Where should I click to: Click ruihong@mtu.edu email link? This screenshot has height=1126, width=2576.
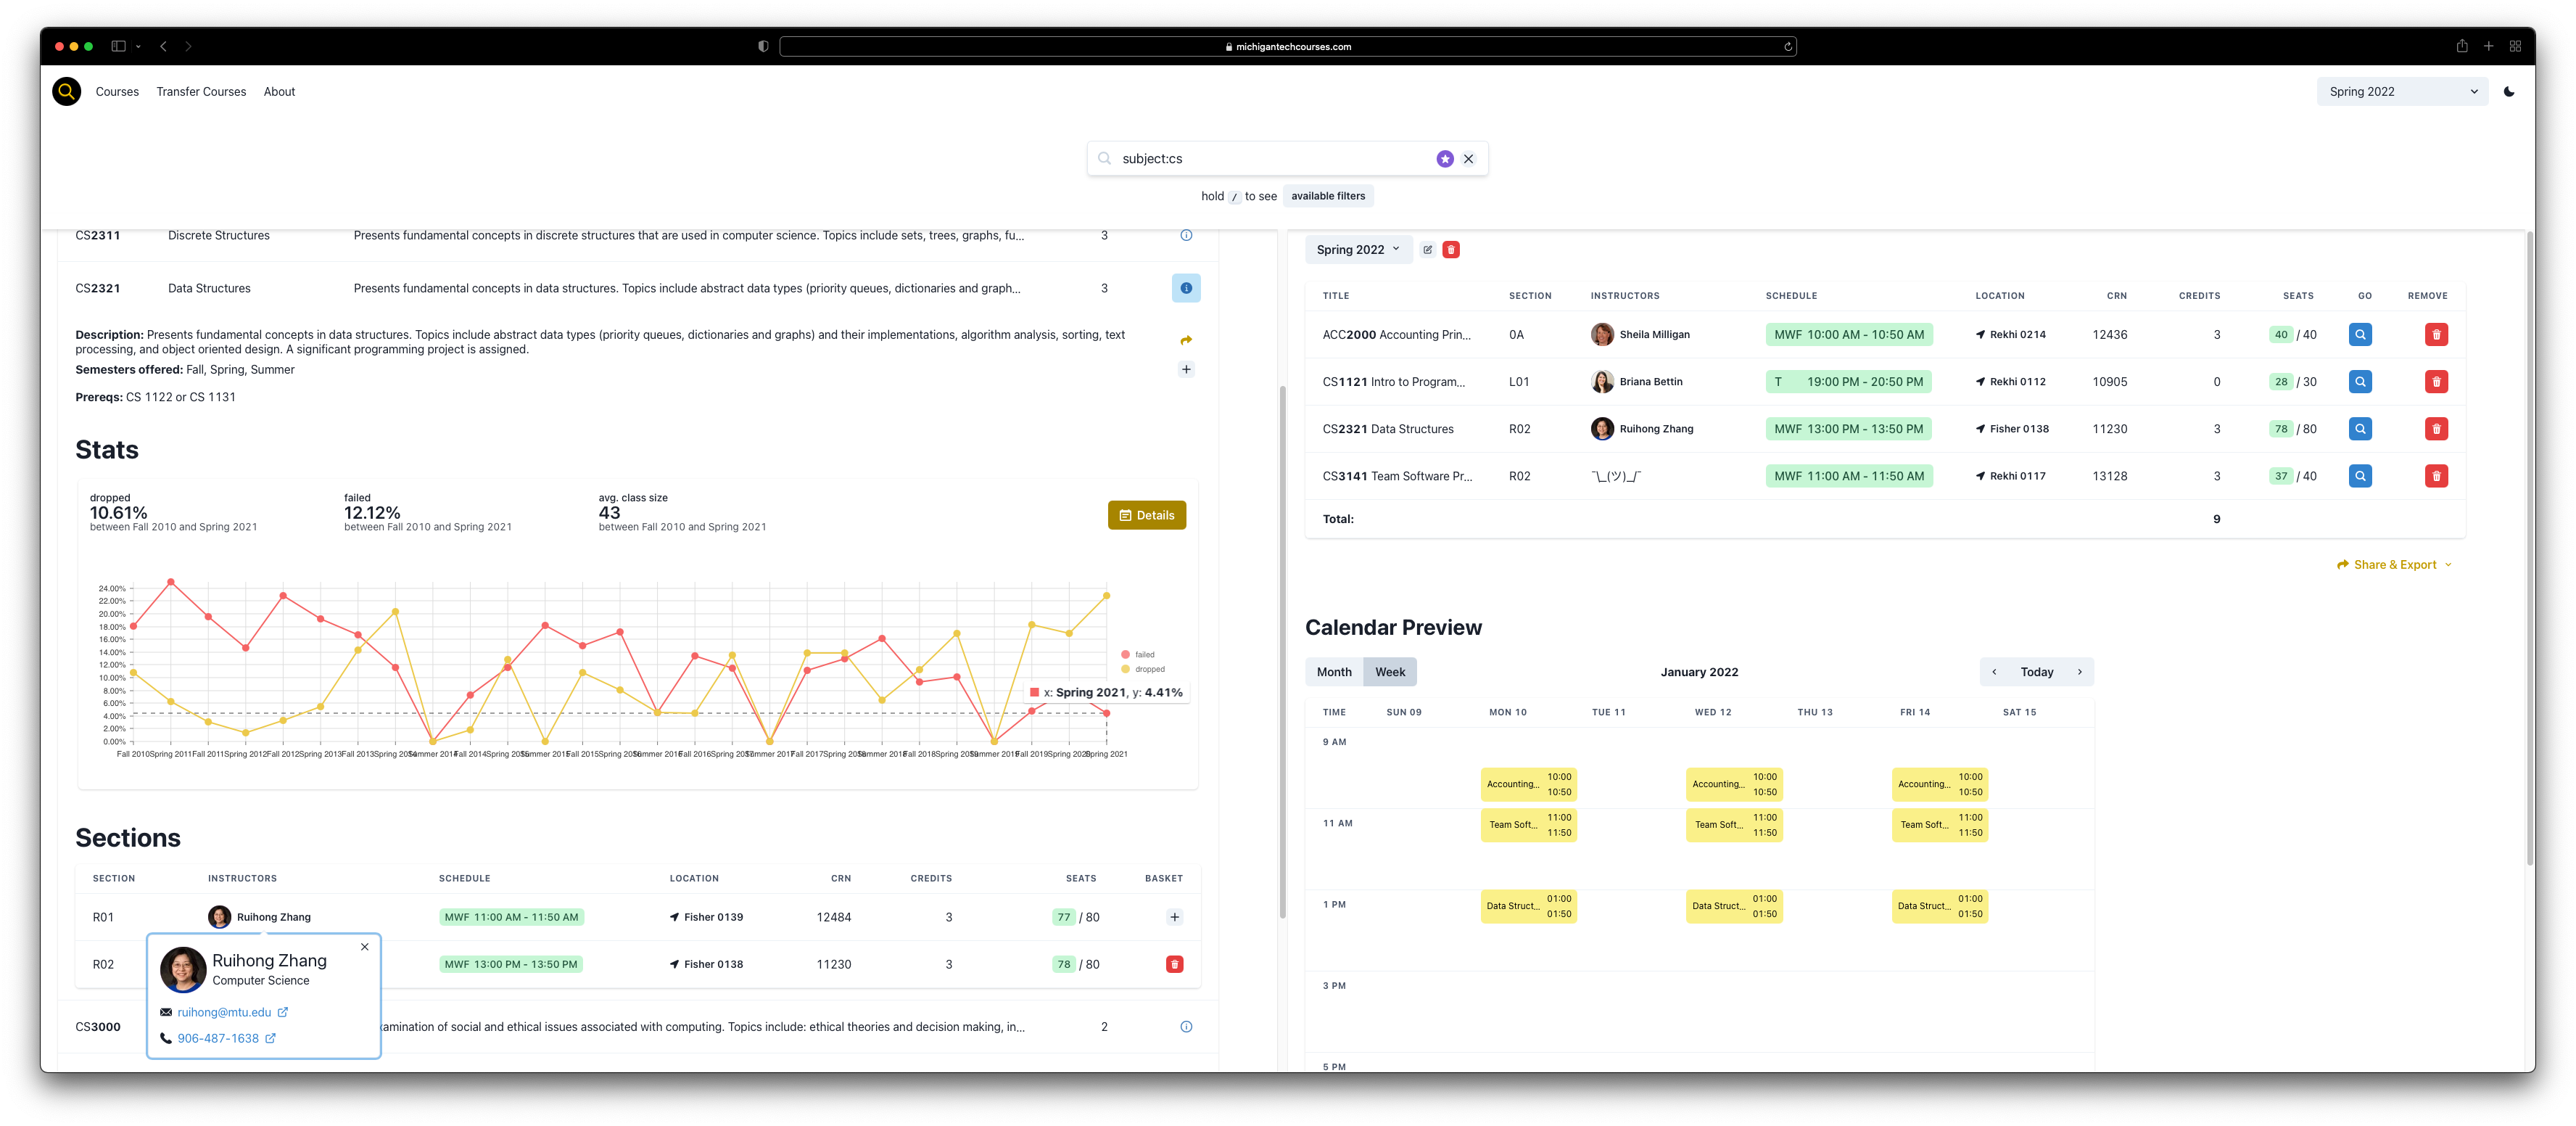click(224, 1012)
